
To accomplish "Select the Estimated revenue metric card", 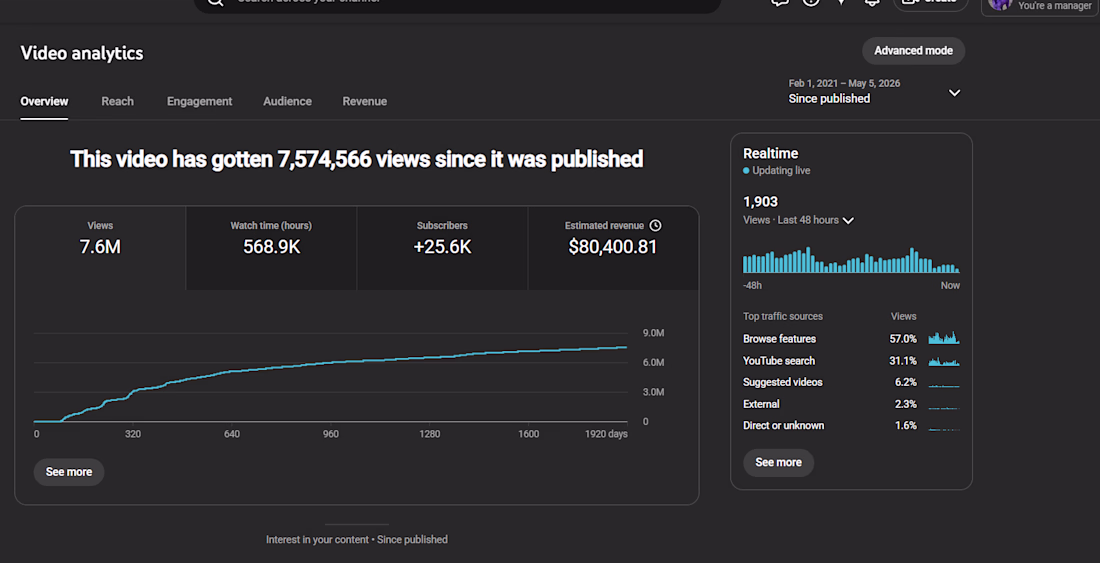I will coord(613,248).
